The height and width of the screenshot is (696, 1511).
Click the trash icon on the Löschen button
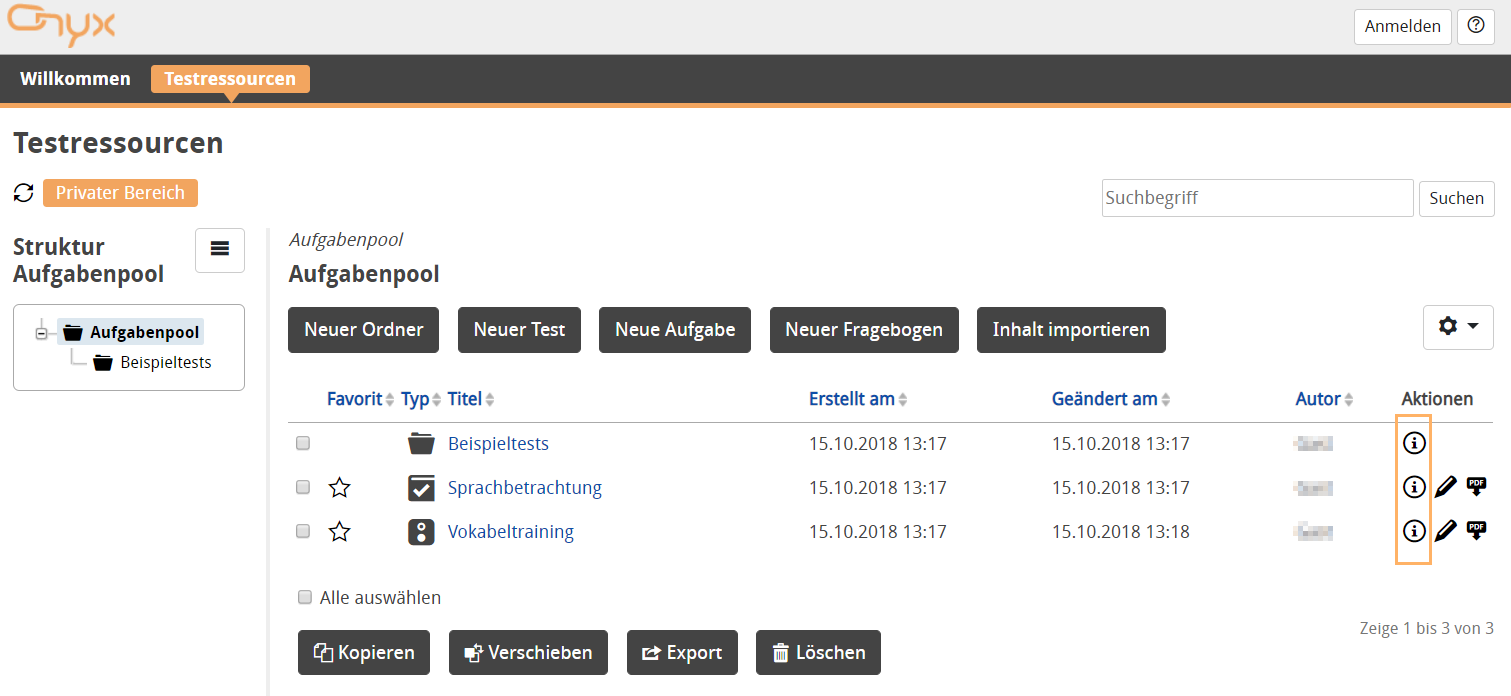(x=782, y=652)
